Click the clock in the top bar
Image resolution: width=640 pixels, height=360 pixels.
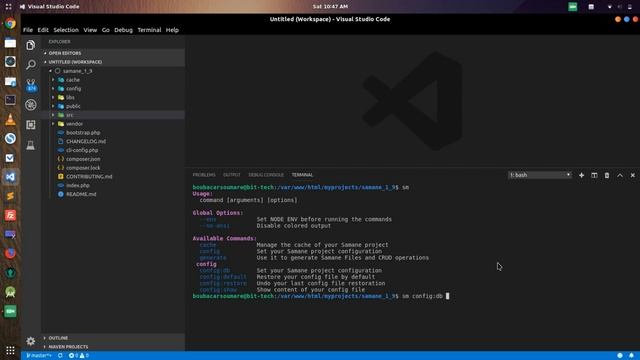330,7
